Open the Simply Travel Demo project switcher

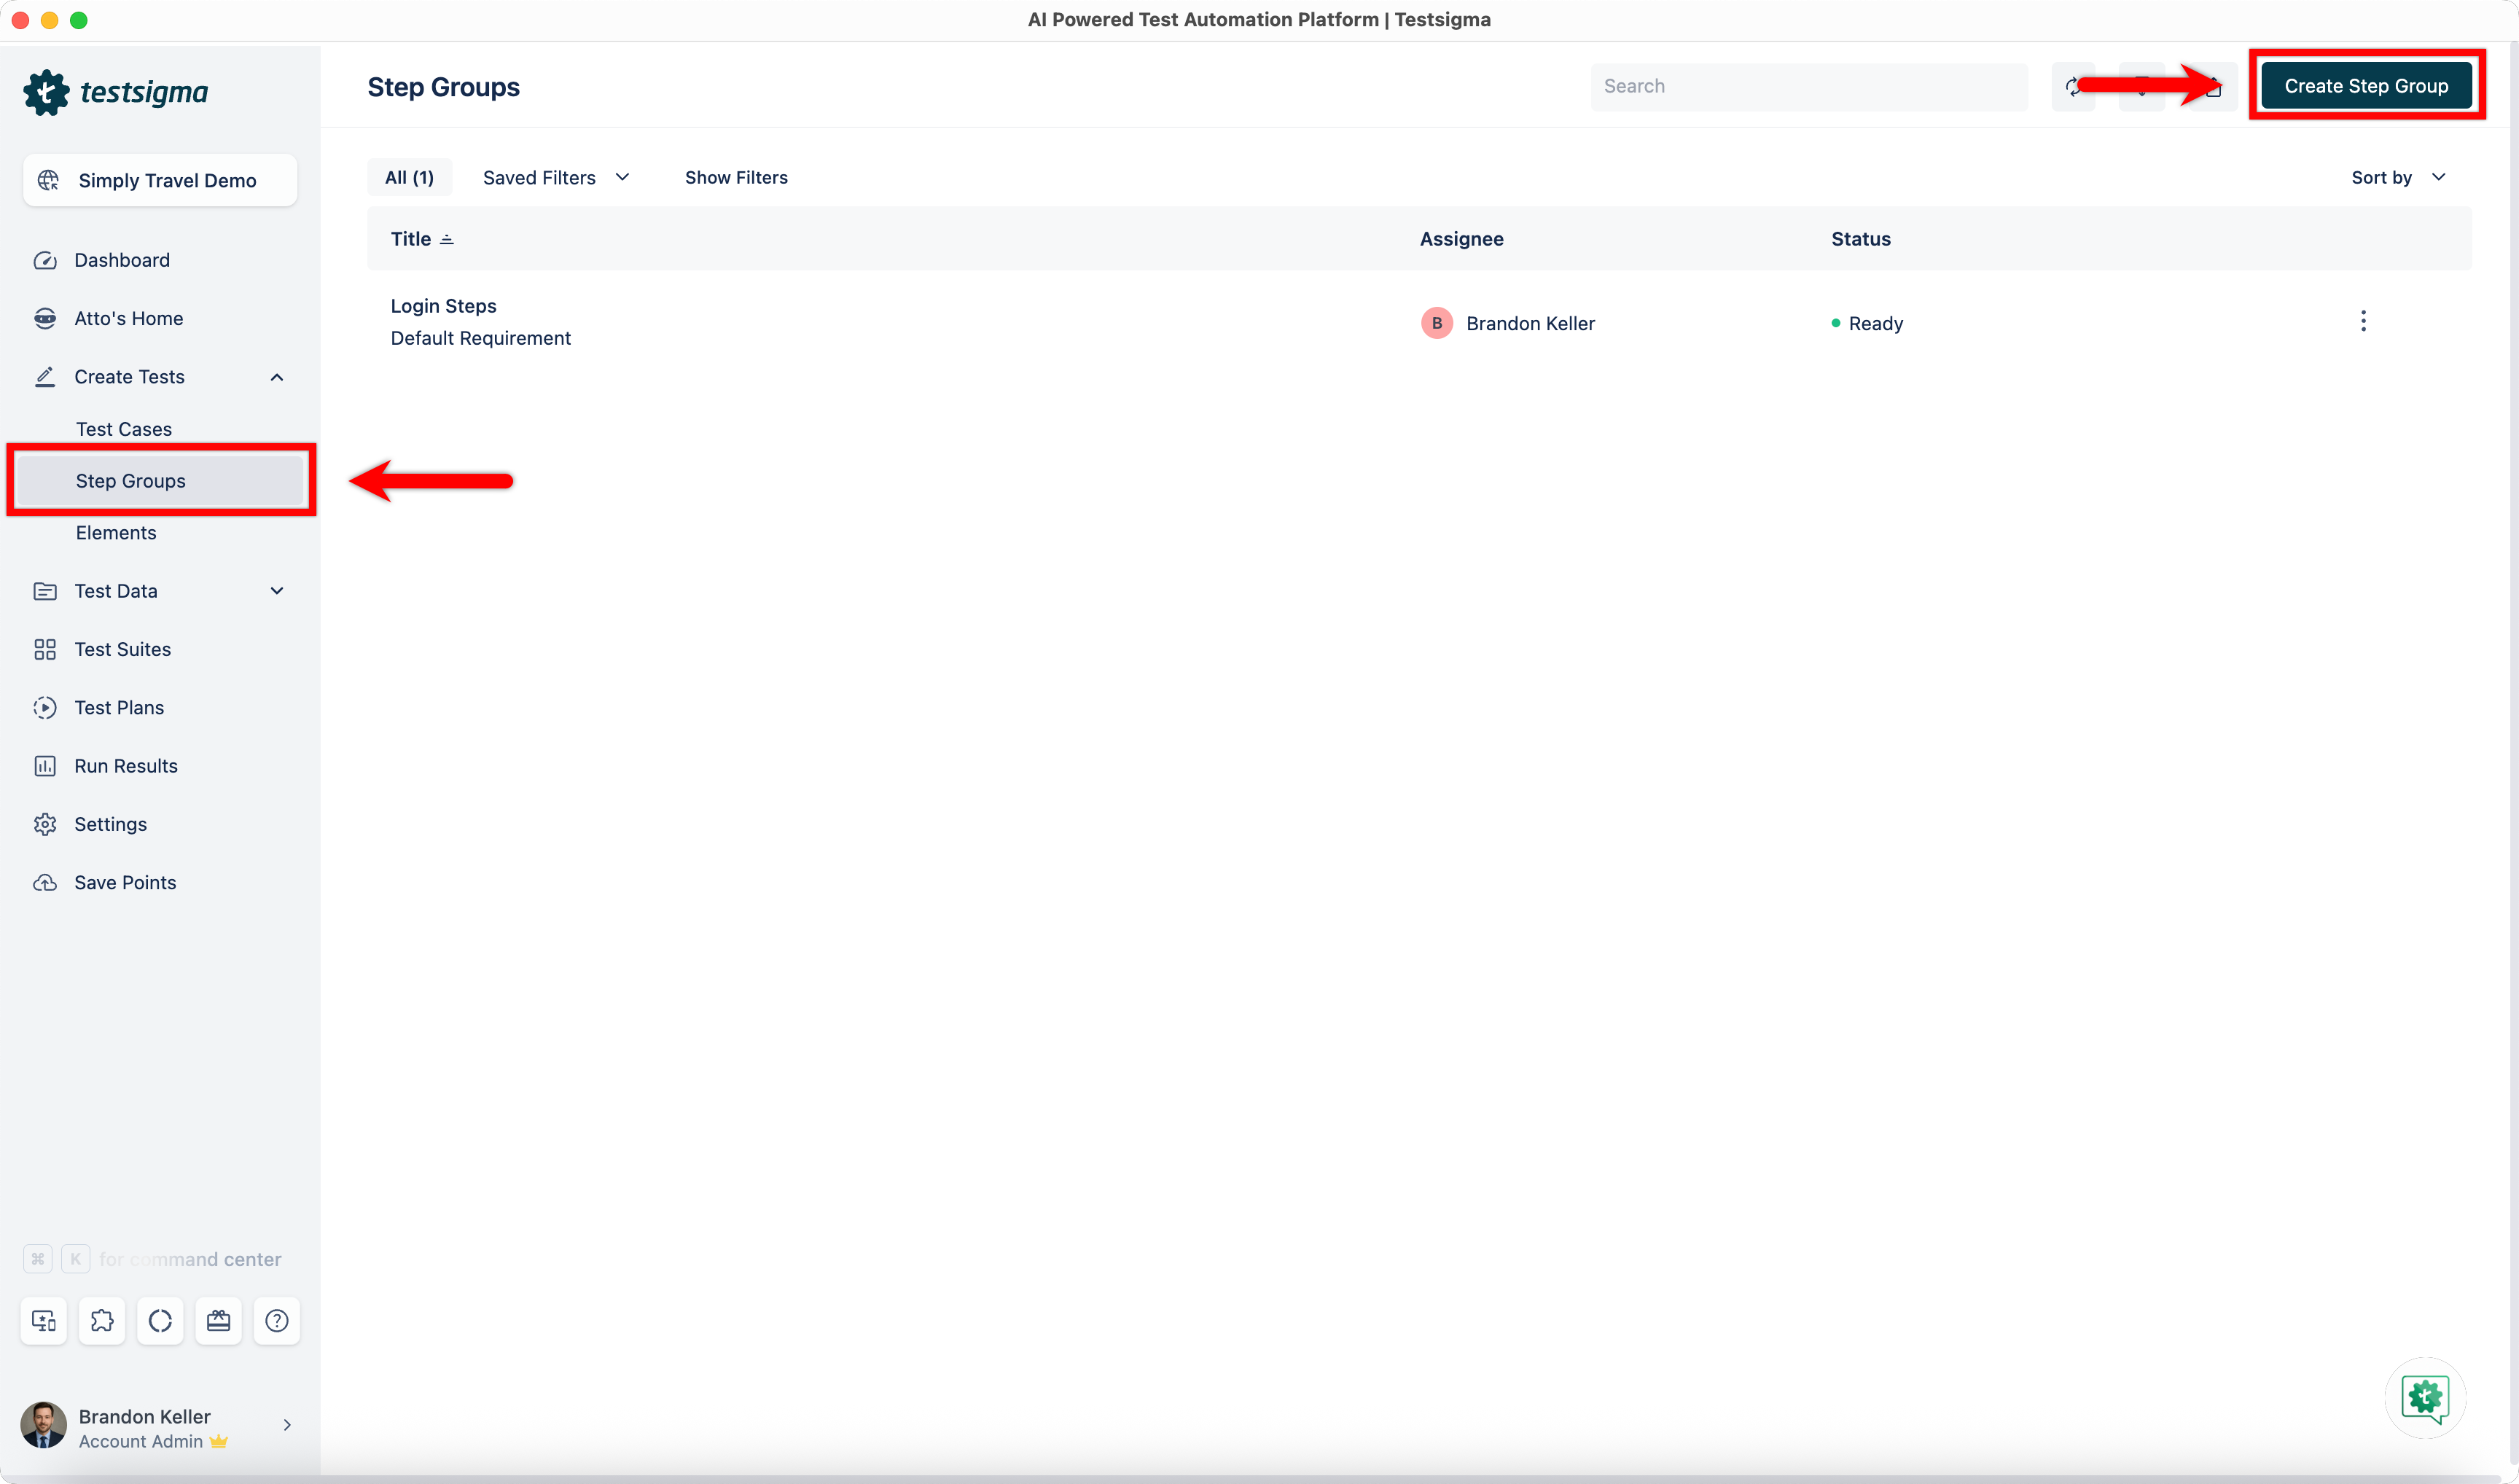click(160, 180)
